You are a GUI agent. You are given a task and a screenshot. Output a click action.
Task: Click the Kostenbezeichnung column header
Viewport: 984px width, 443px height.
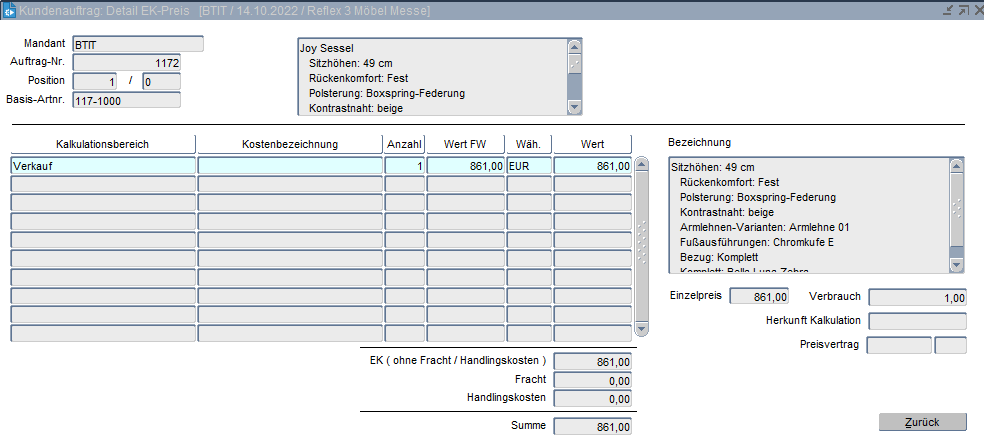point(290,144)
